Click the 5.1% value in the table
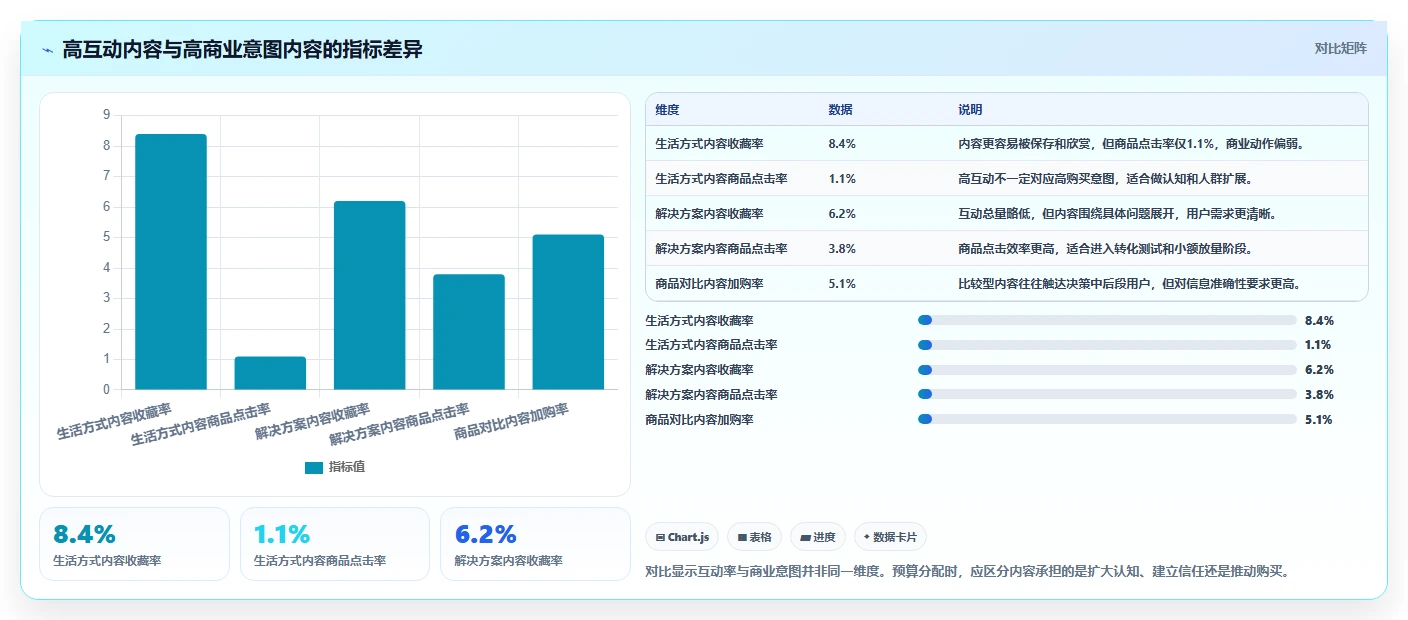Screen dimensions: 1408x620 coord(842,284)
